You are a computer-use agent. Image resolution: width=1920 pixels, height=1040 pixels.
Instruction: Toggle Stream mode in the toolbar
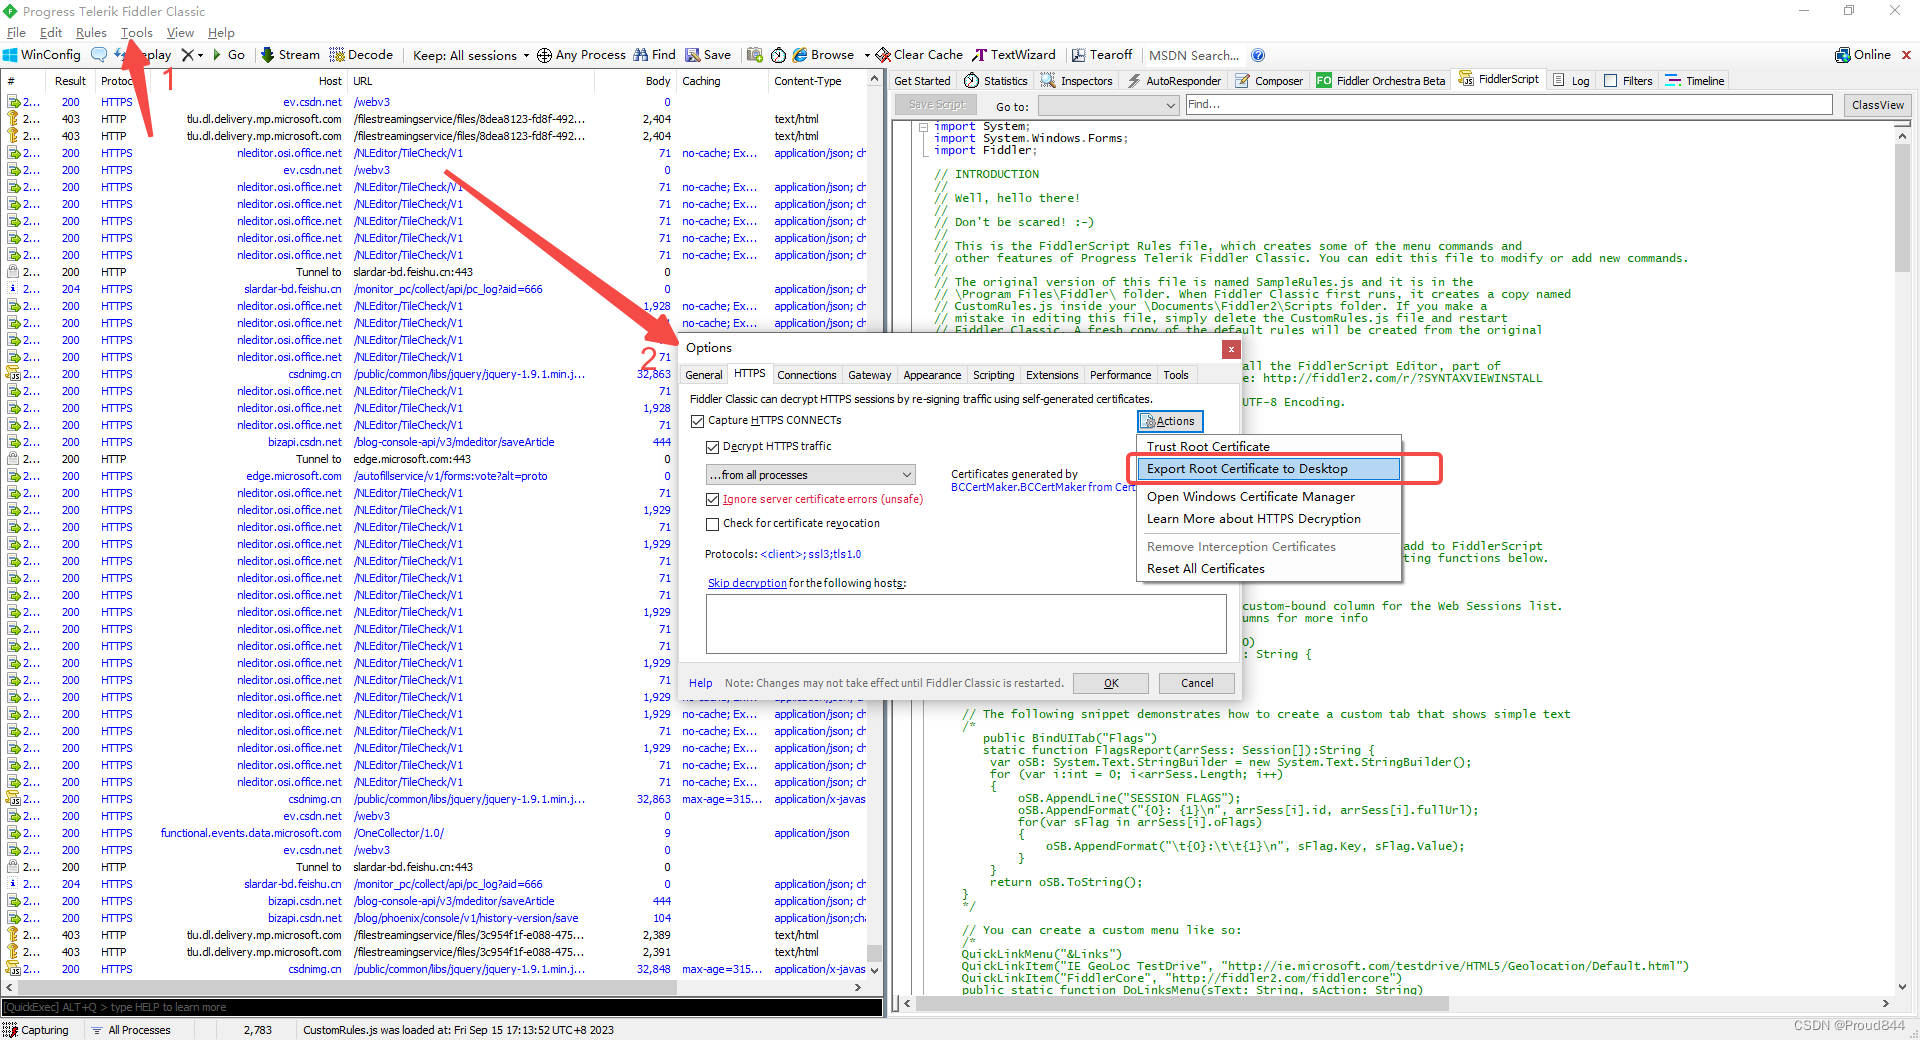290,55
